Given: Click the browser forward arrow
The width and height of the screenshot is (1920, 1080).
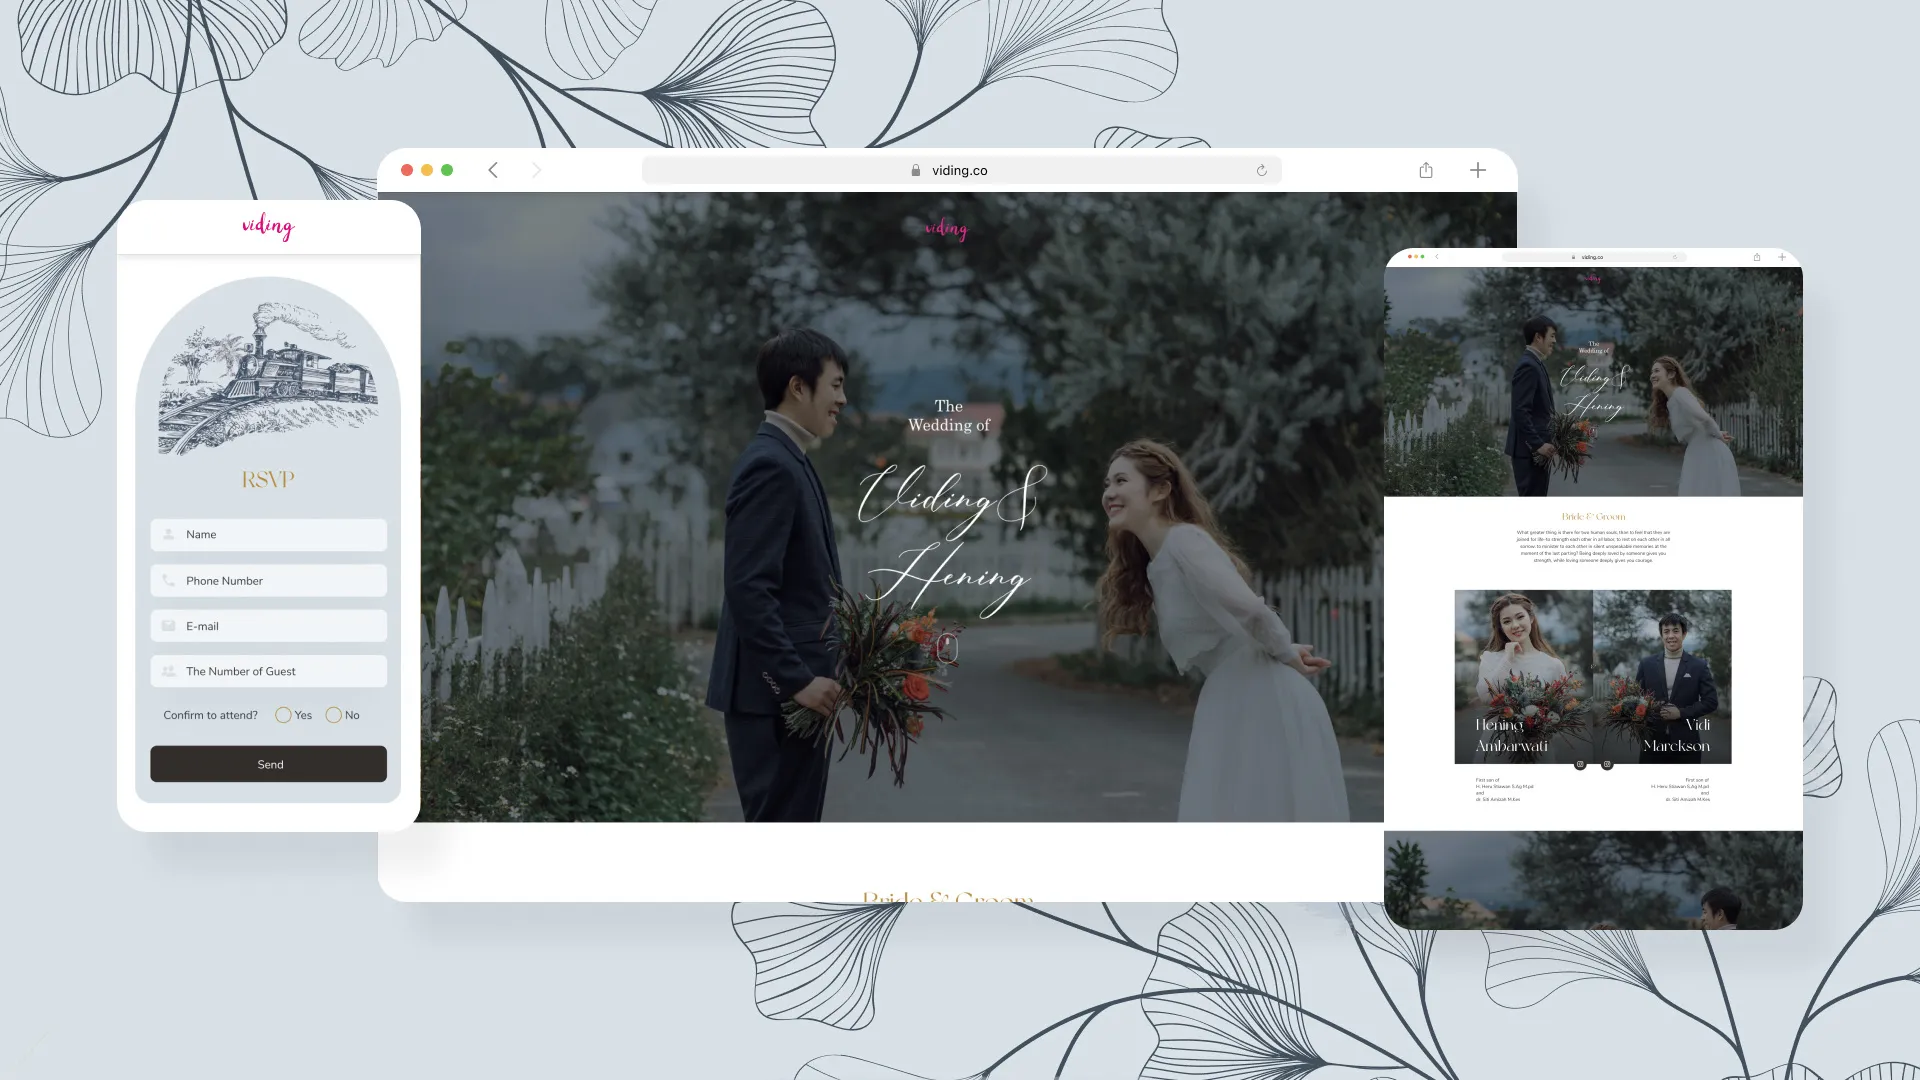Looking at the screenshot, I should [536, 170].
